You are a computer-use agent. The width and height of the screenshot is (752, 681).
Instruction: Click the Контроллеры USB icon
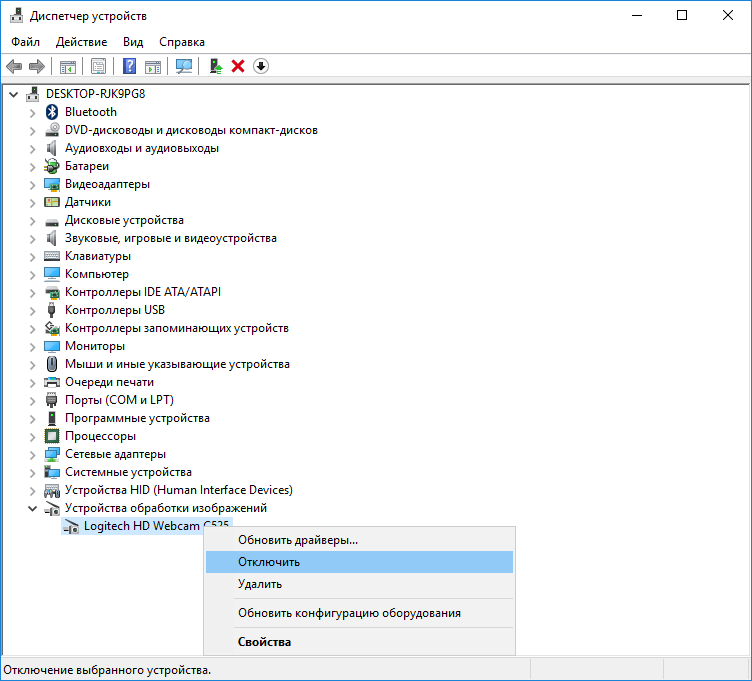coord(52,310)
